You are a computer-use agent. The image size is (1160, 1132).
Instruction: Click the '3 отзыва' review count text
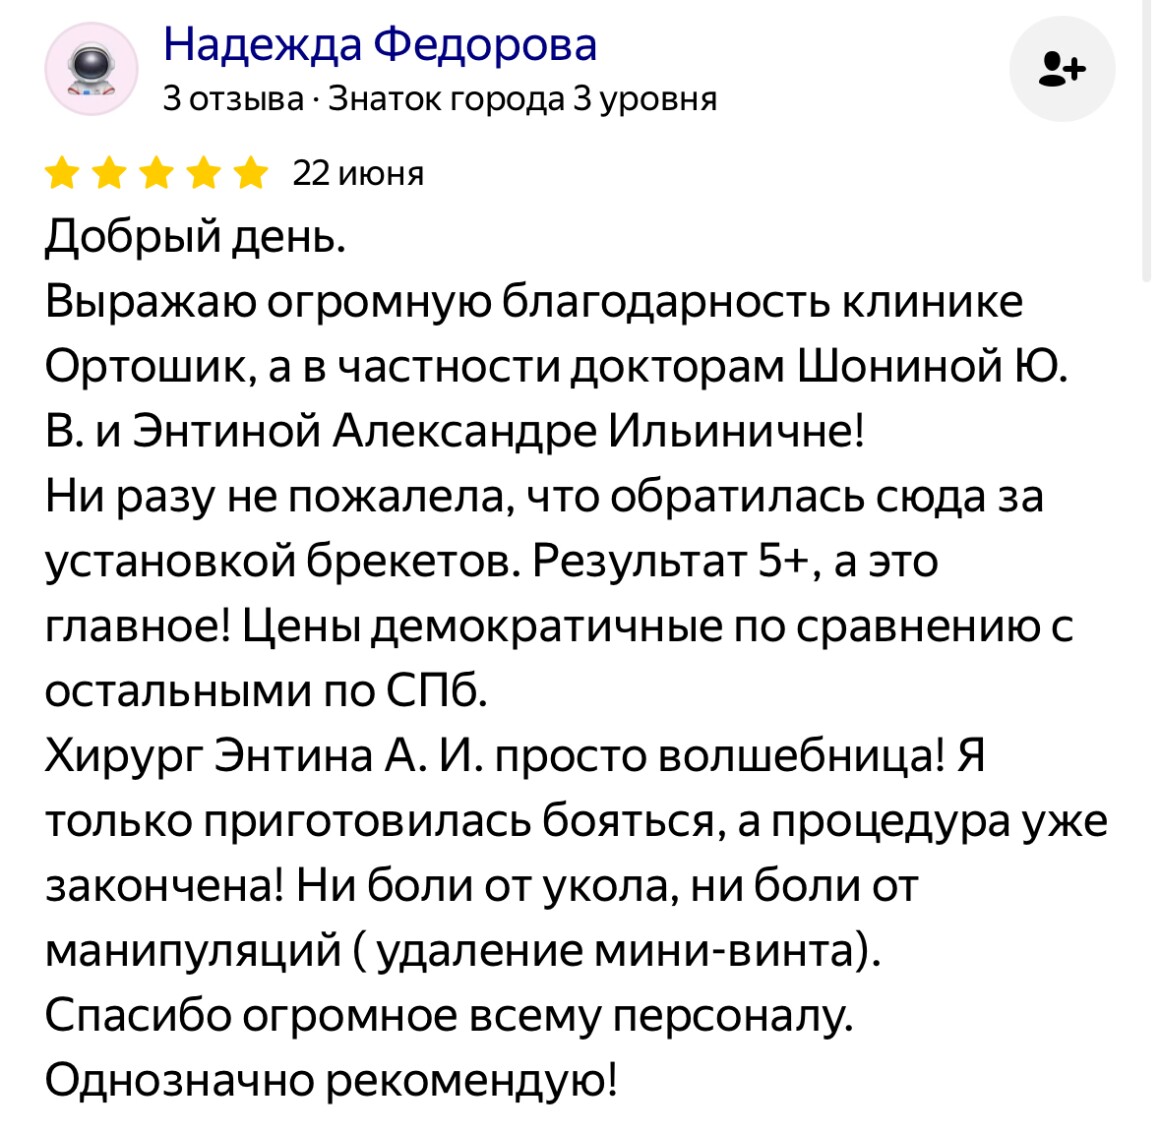coord(234,98)
